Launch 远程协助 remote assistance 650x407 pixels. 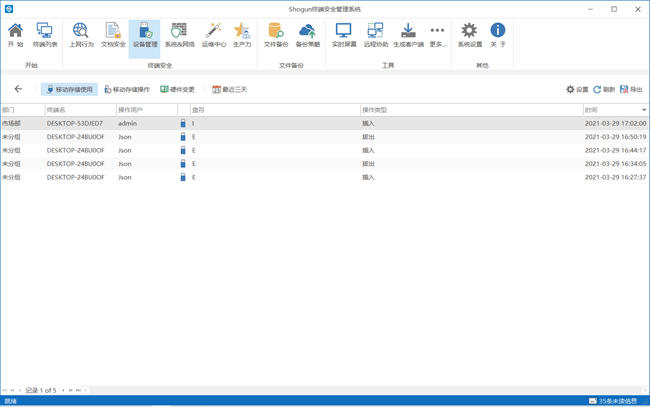375,35
